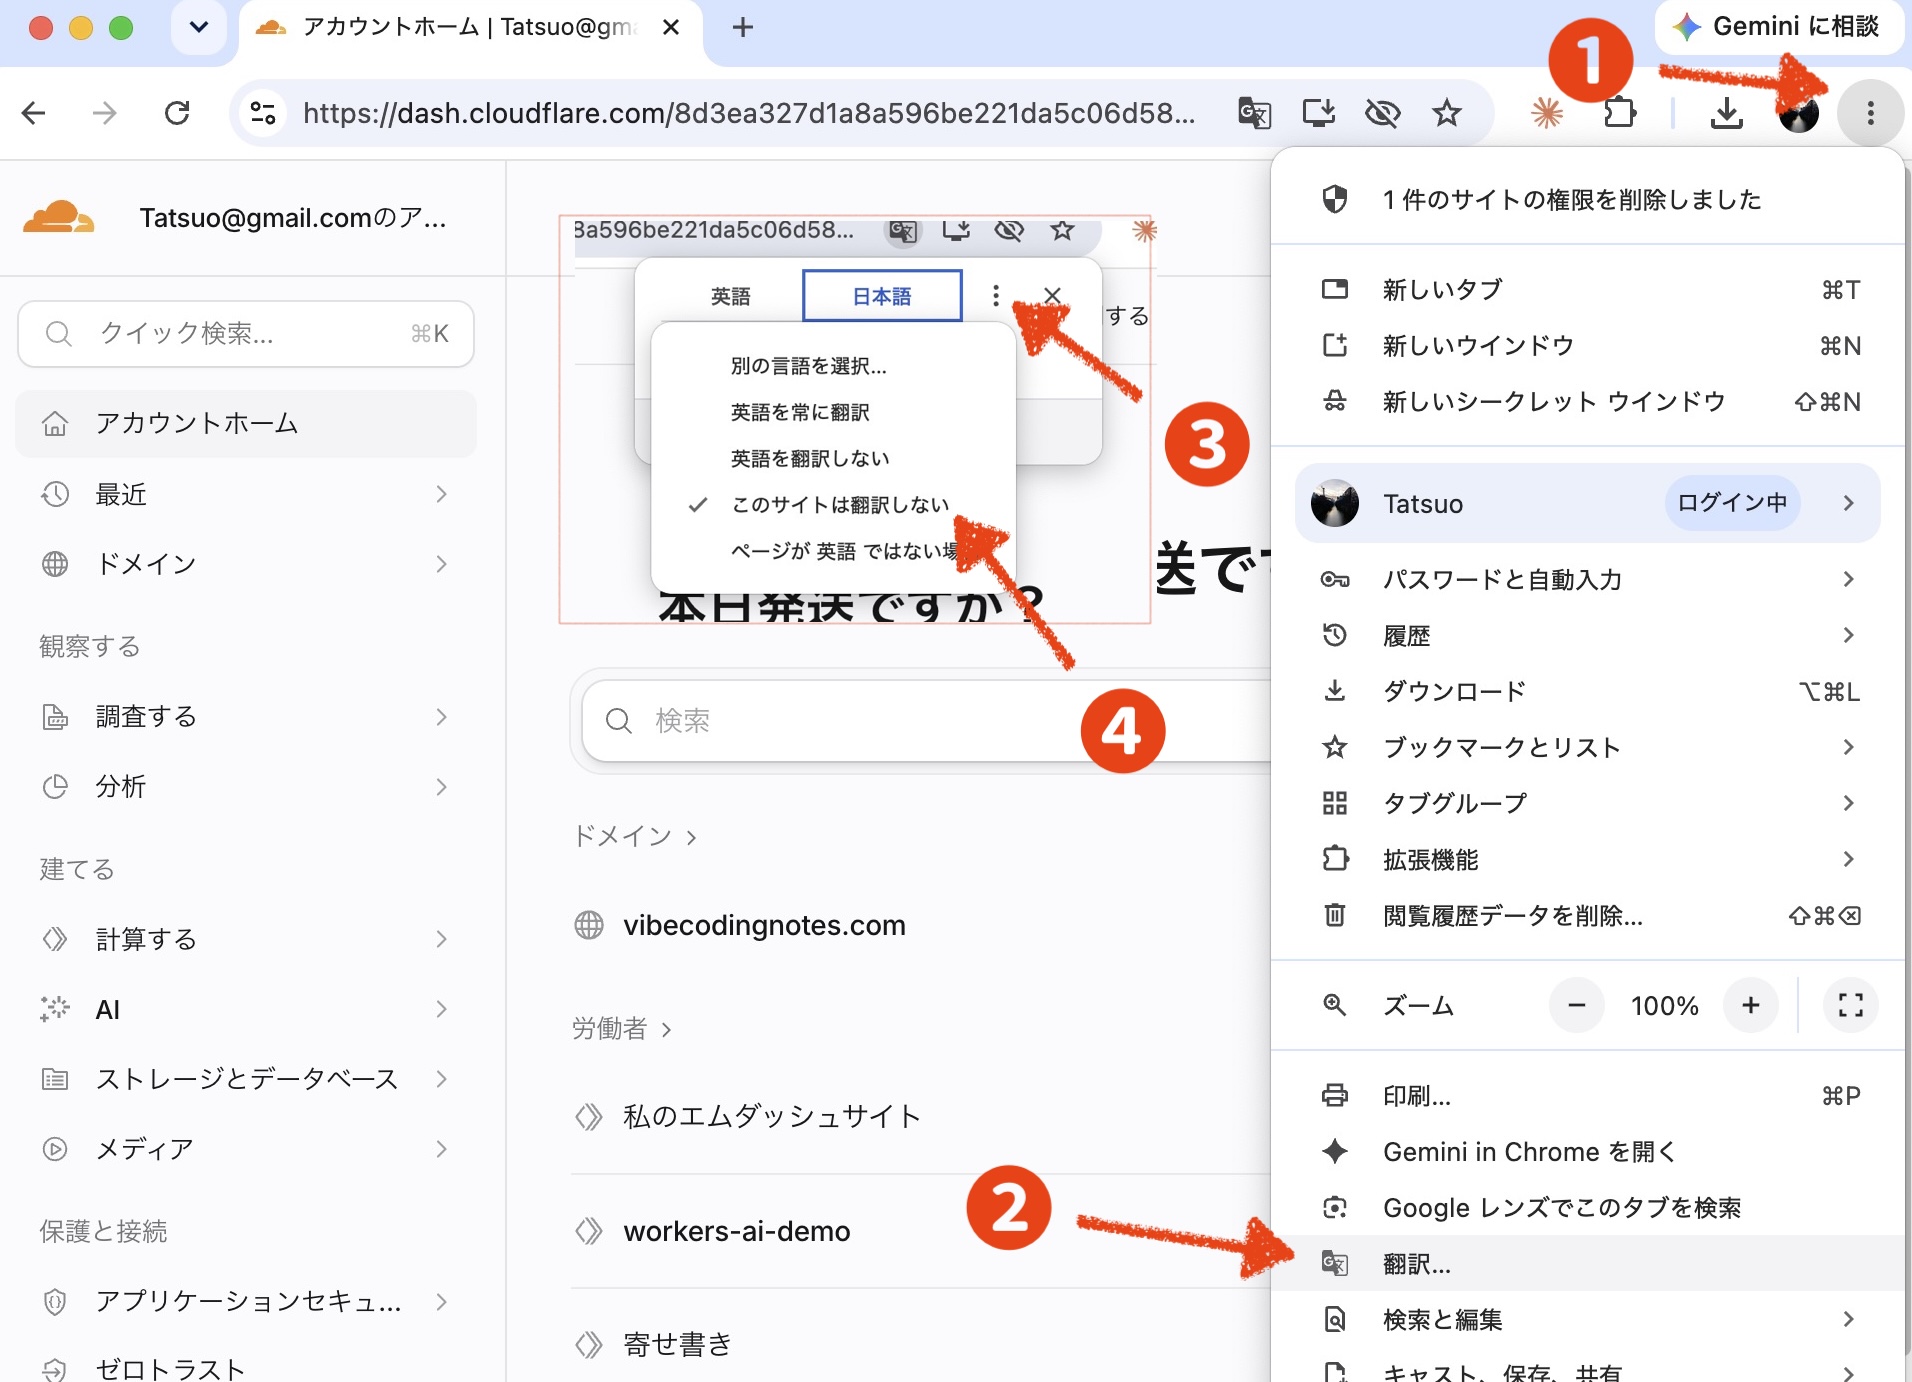The width and height of the screenshot is (1912, 1382).
Task: Open the tab search dropdown arrow
Action: pyautogui.click(x=199, y=27)
